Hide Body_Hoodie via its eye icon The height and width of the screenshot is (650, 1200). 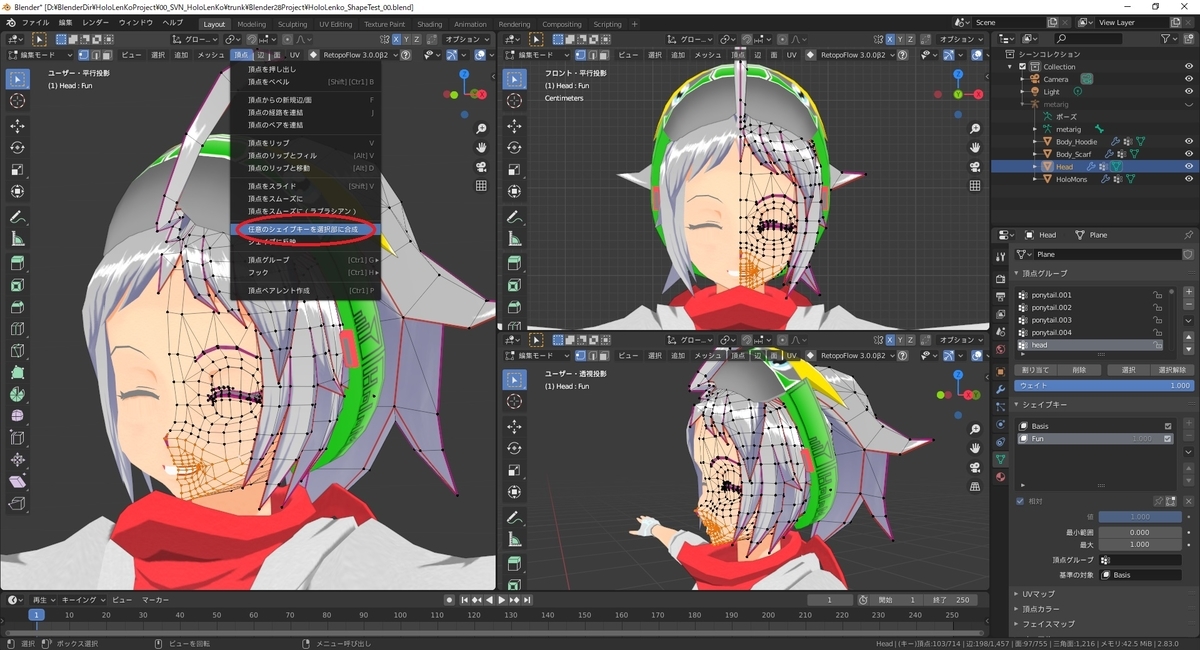tap(1189, 142)
